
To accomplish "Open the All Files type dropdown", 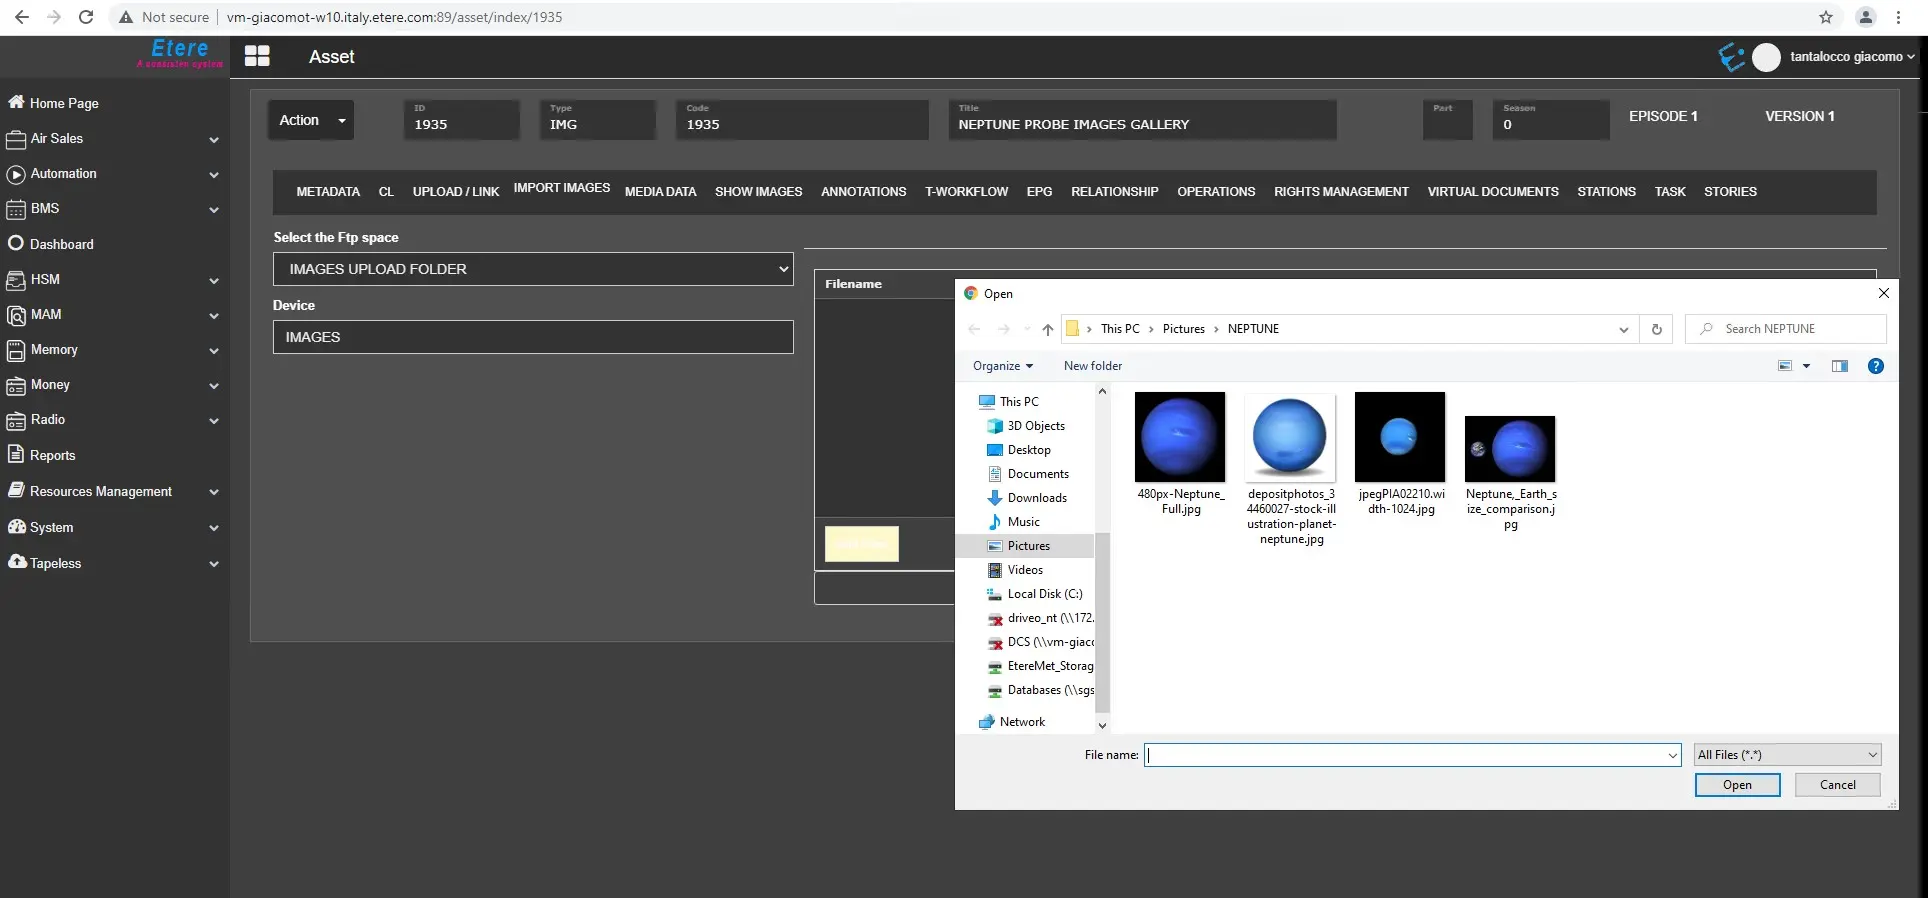I will click(1787, 755).
